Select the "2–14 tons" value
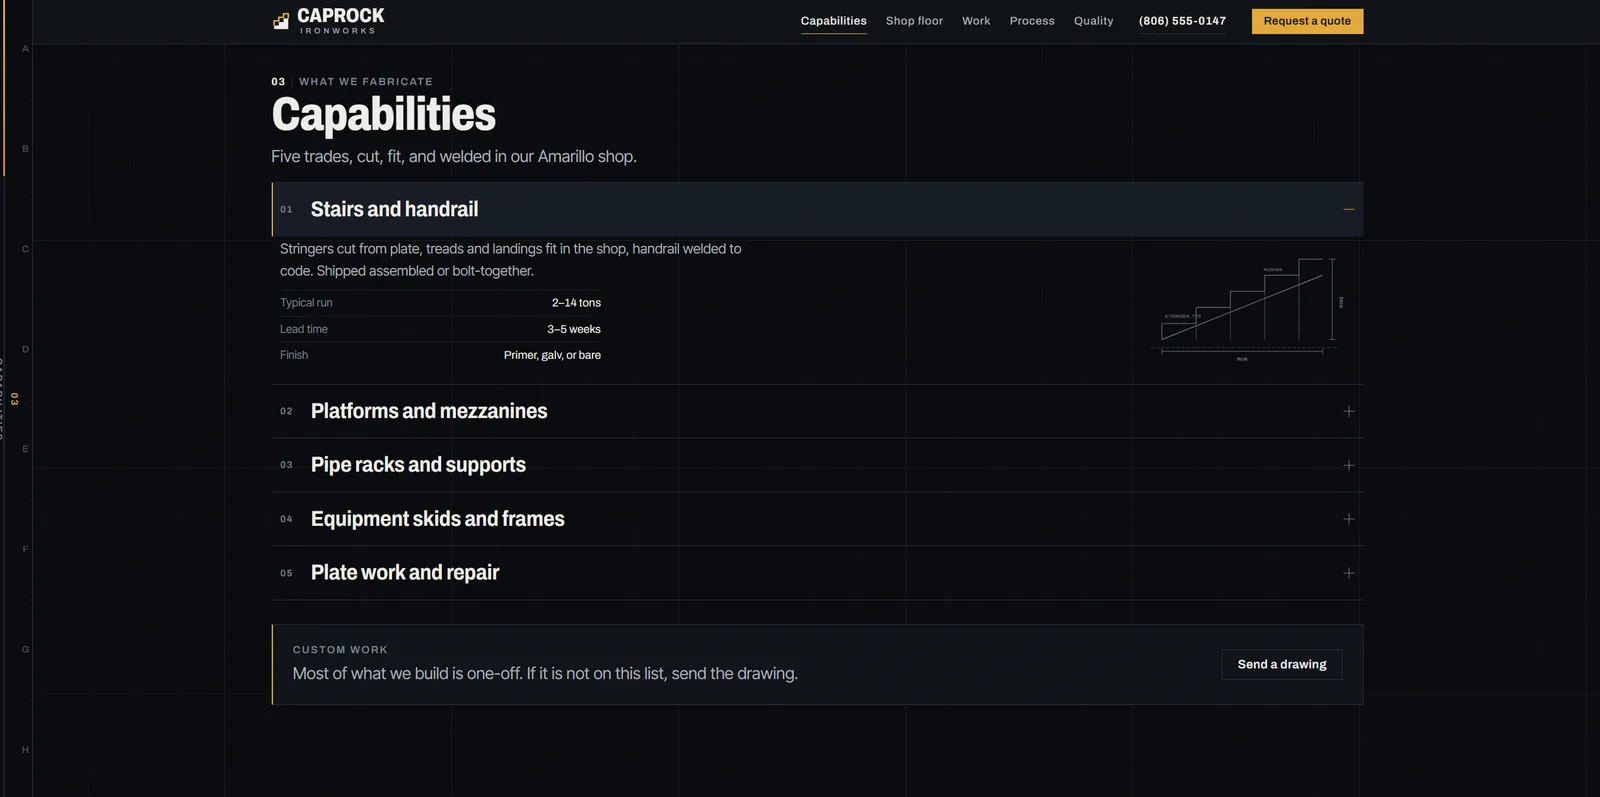 pyautogui.click(x=576, y=303)
